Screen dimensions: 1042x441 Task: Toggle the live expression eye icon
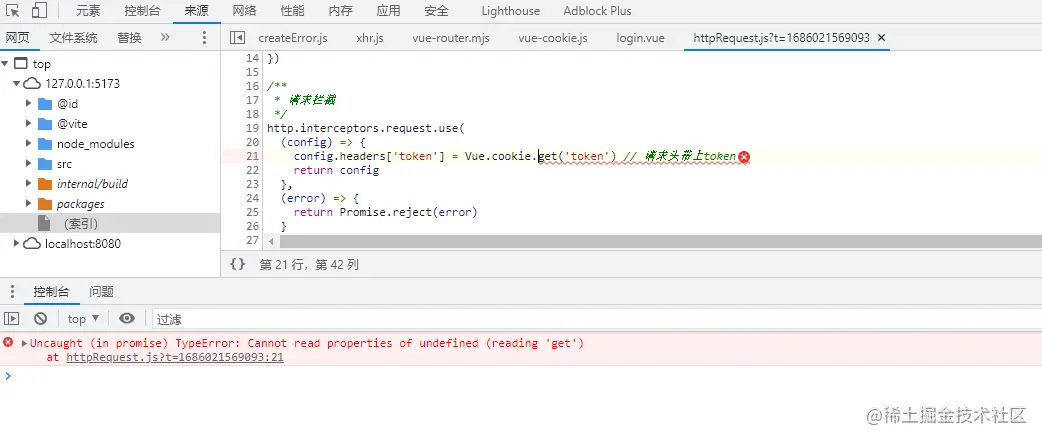tap(126, 318)
